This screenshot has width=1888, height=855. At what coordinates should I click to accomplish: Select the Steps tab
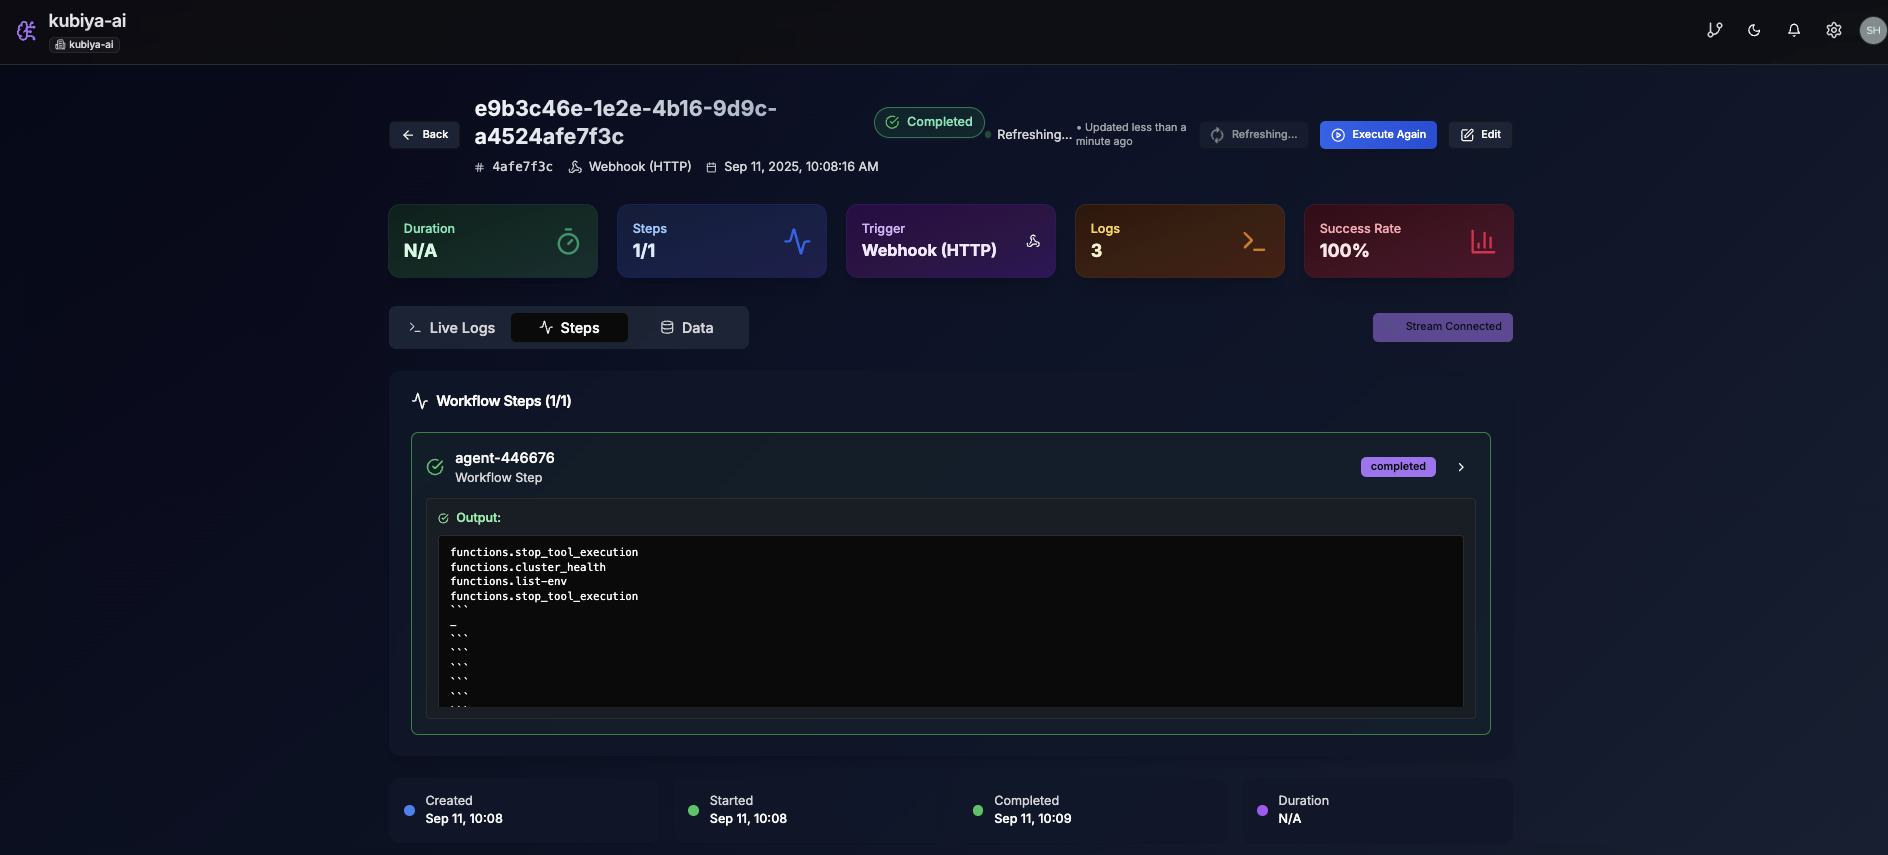(569, 328)
